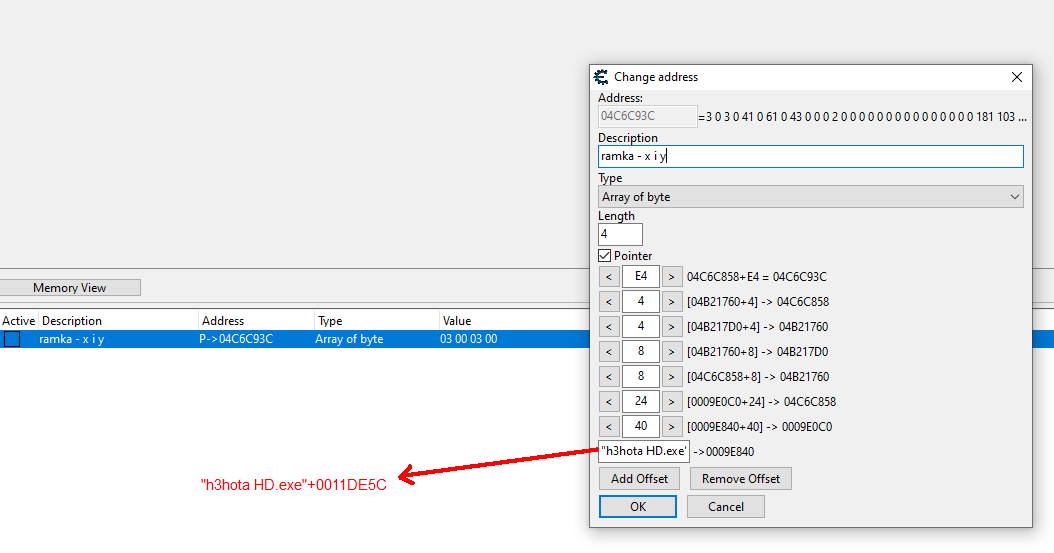The width and height of the screenshot is (1054, 553).
Task: Increase the E4 offset with right arrow
Action: click(672, 277)
